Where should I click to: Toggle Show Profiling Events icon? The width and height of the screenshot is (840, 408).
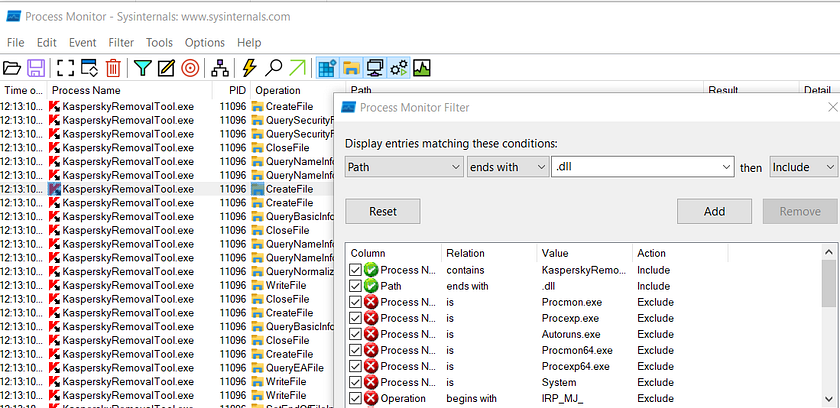[422, 68]
